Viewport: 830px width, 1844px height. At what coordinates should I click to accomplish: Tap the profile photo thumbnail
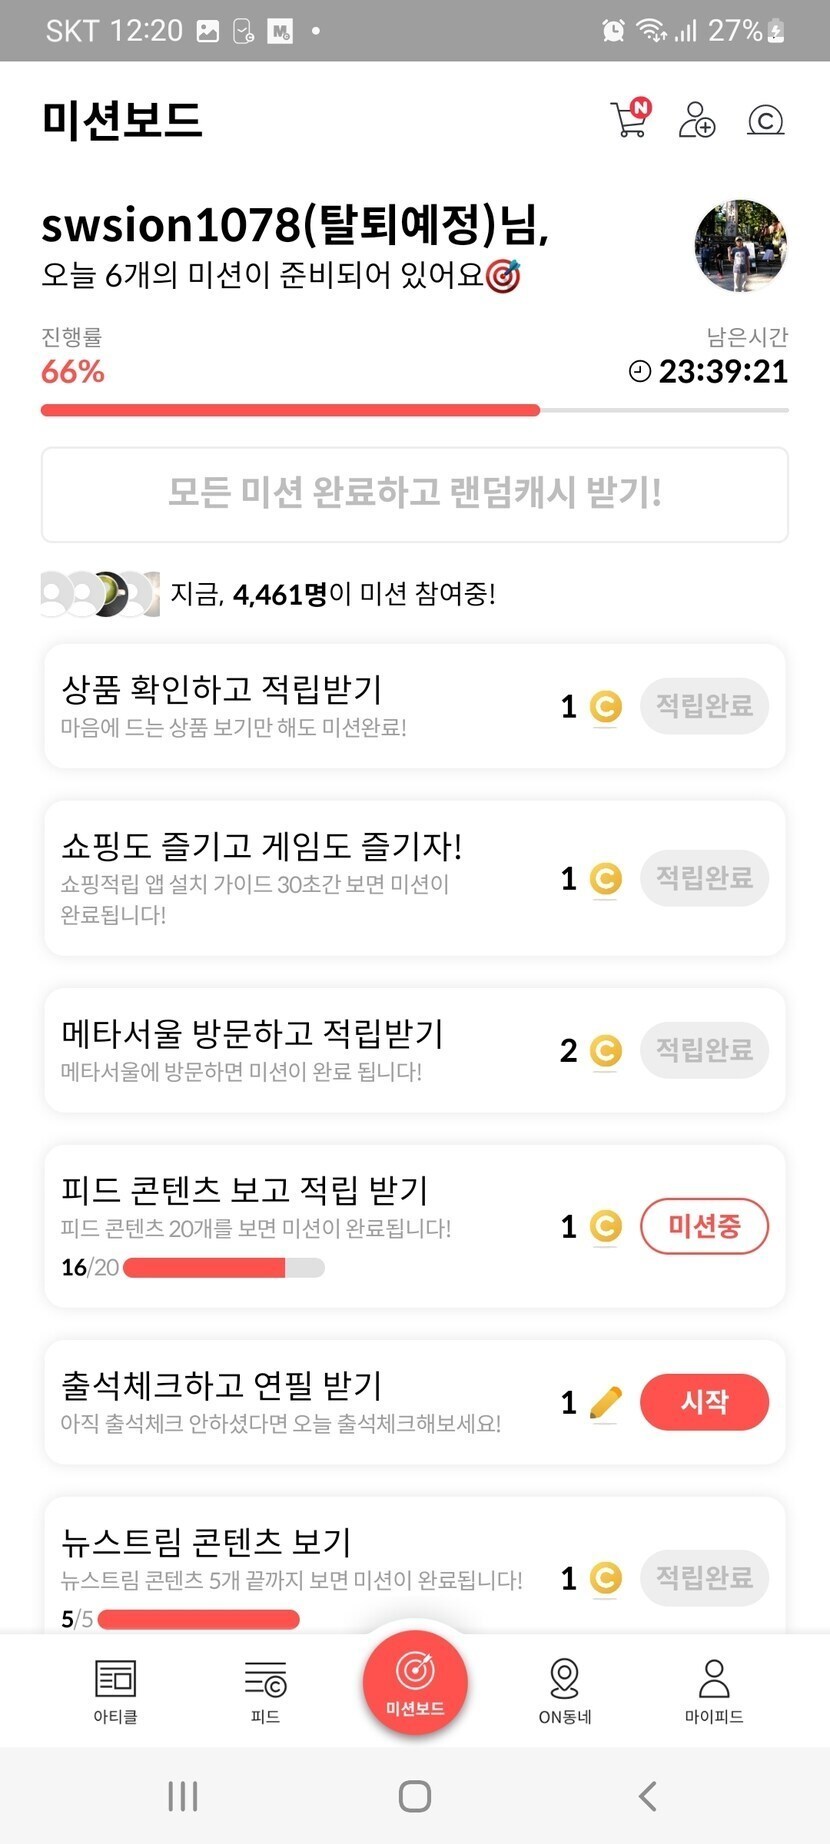point(740,245)
